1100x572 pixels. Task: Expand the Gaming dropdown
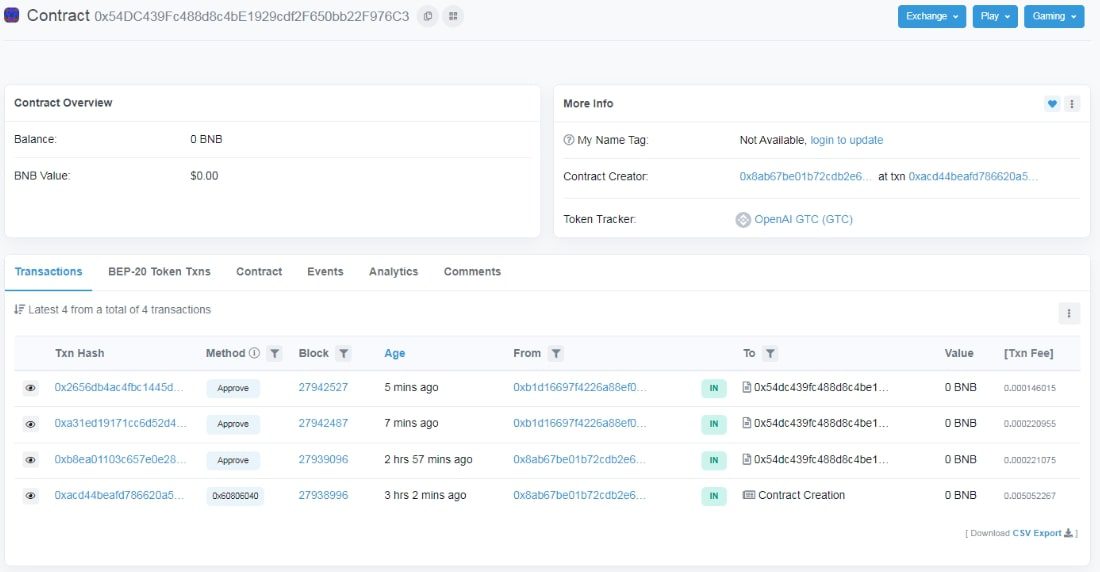(x=1053, y=16)
